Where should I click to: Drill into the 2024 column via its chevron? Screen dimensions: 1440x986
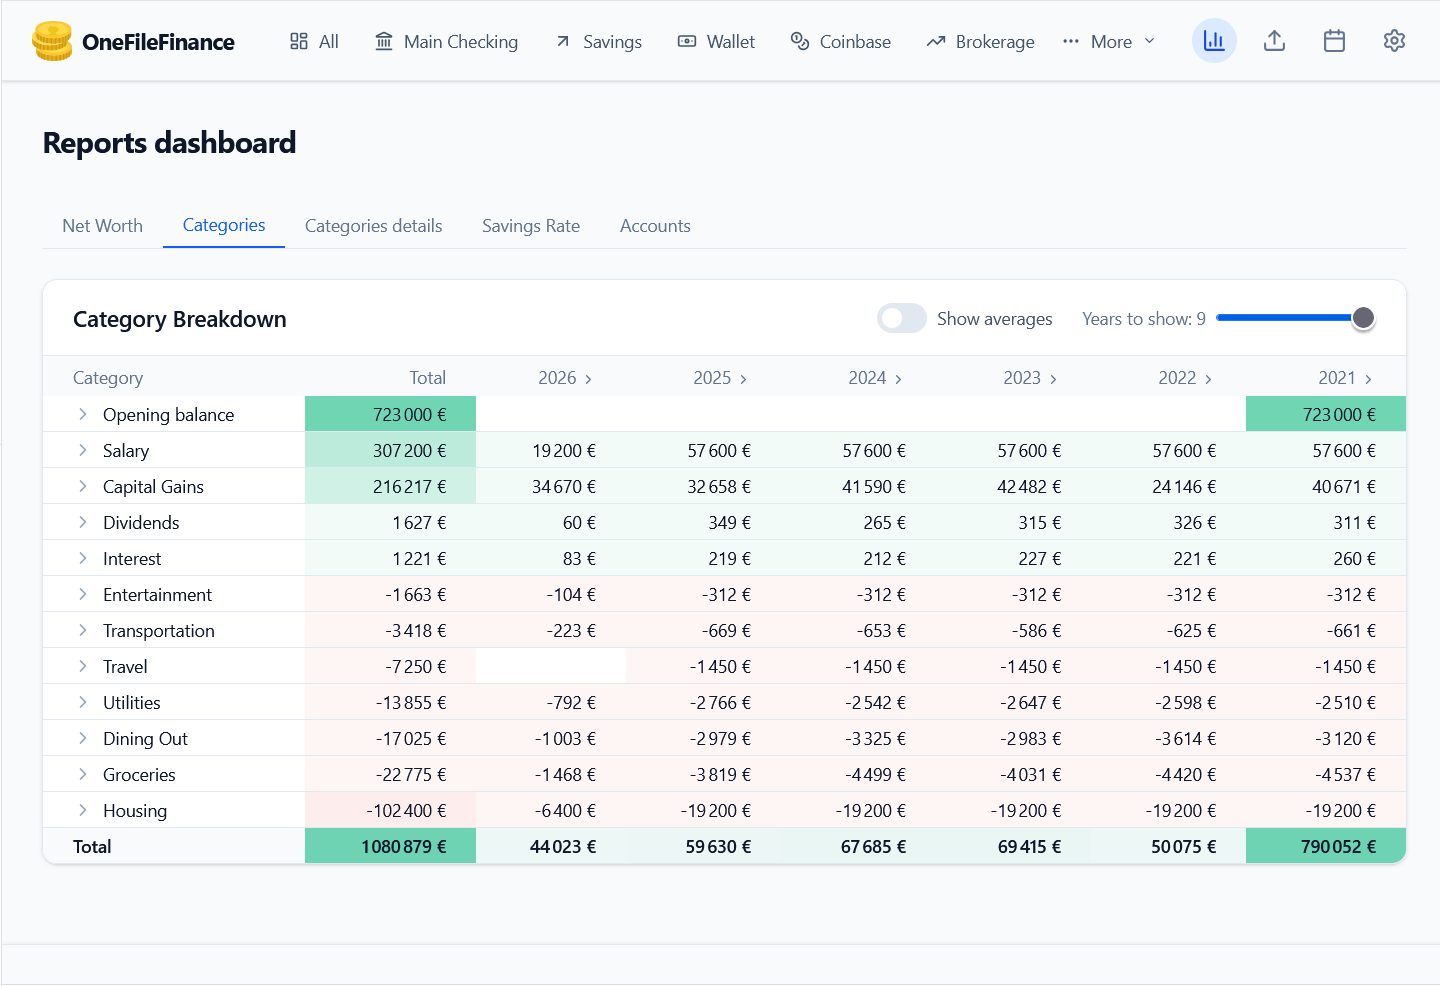(899, 378)
